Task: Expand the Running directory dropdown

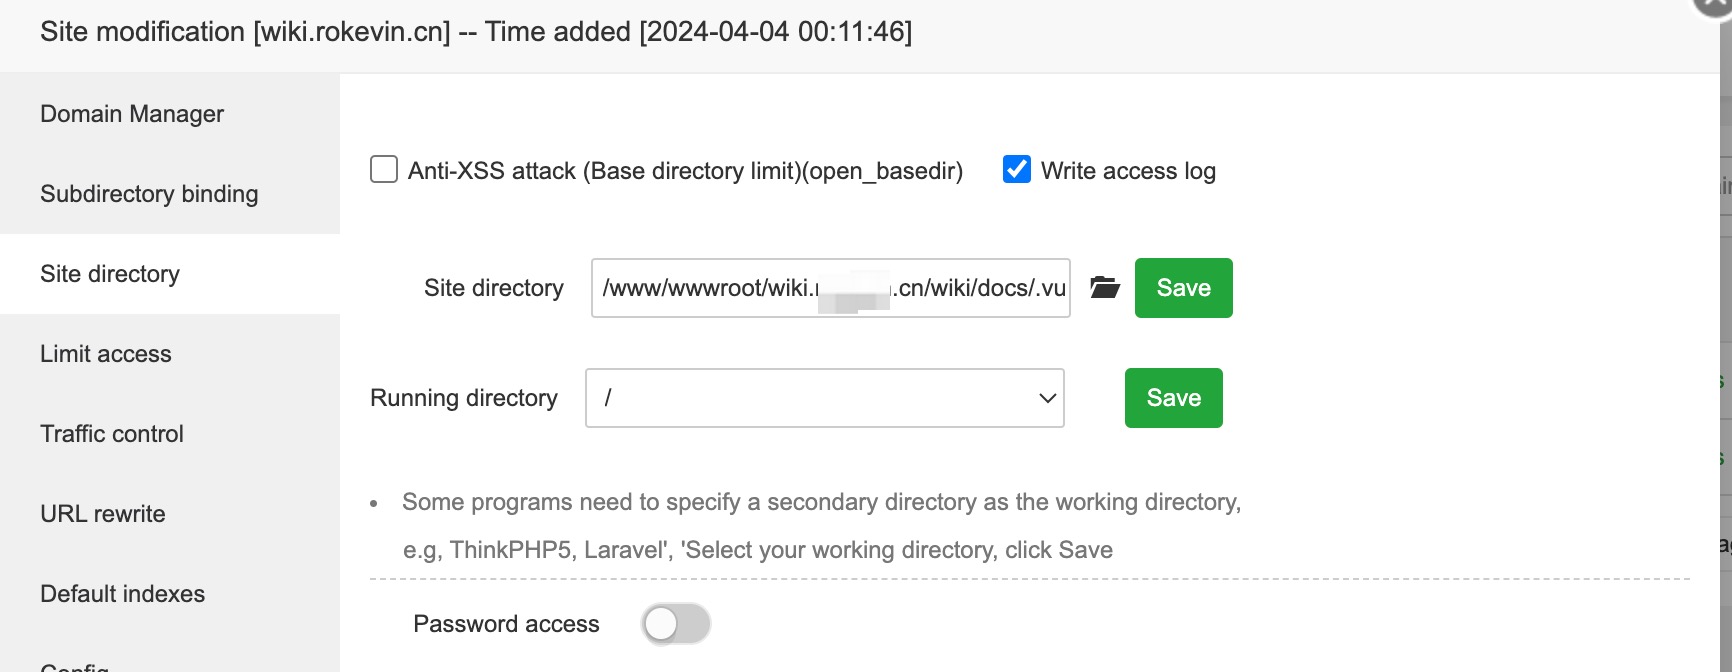Action: (825, 398)
